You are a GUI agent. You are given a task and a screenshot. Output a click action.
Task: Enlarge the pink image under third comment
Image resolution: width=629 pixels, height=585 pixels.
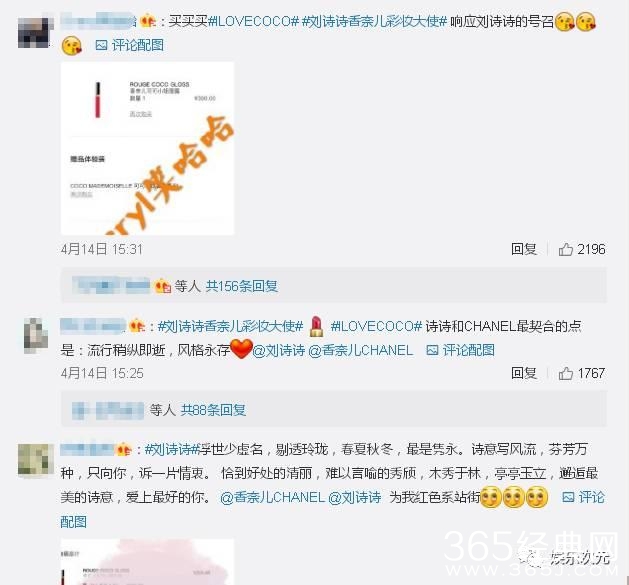coord(147,562)
